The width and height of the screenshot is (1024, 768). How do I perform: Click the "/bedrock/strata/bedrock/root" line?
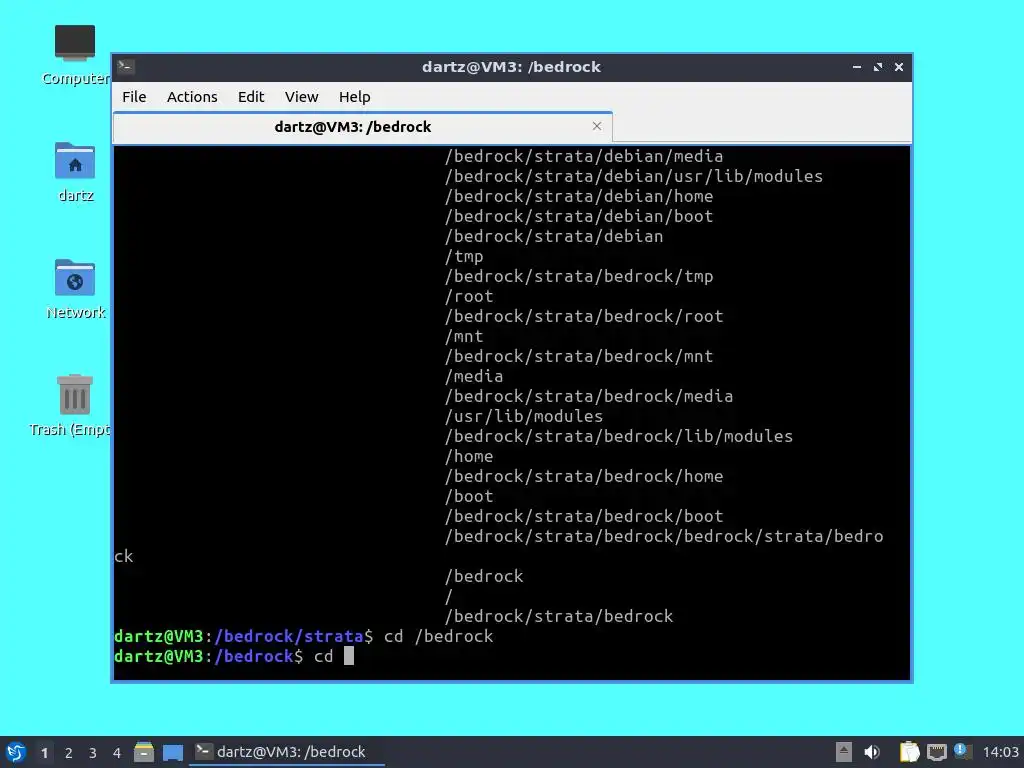584,316
